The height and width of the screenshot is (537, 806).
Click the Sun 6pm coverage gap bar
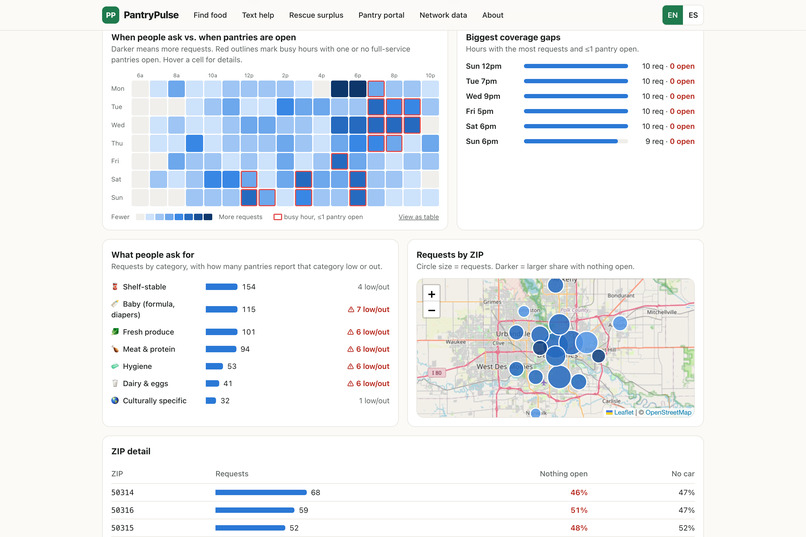576,141
